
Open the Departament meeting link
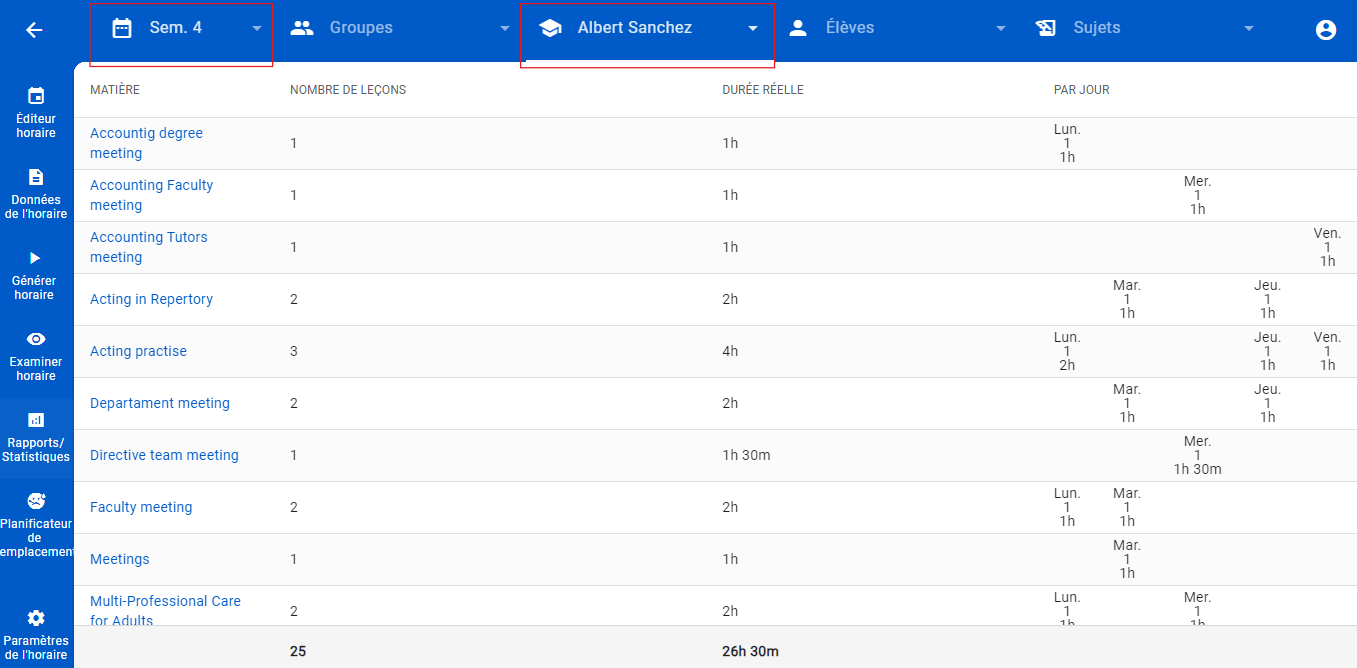pos(160,403)
